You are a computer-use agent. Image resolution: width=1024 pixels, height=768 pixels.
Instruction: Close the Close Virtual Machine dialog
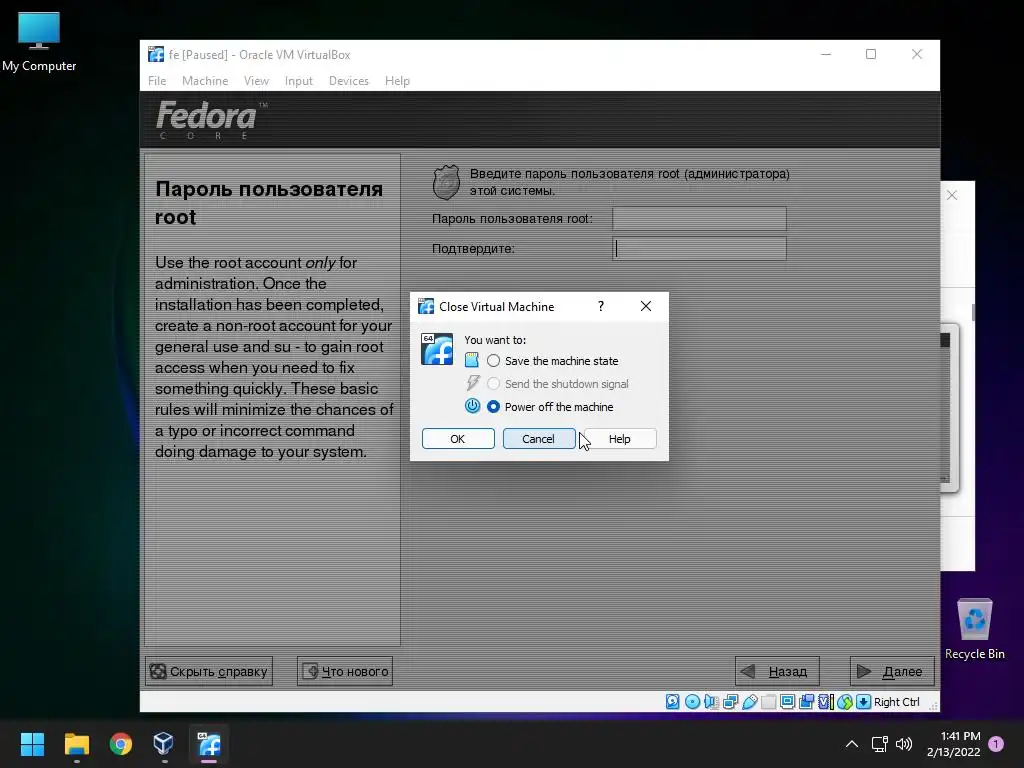646,306
